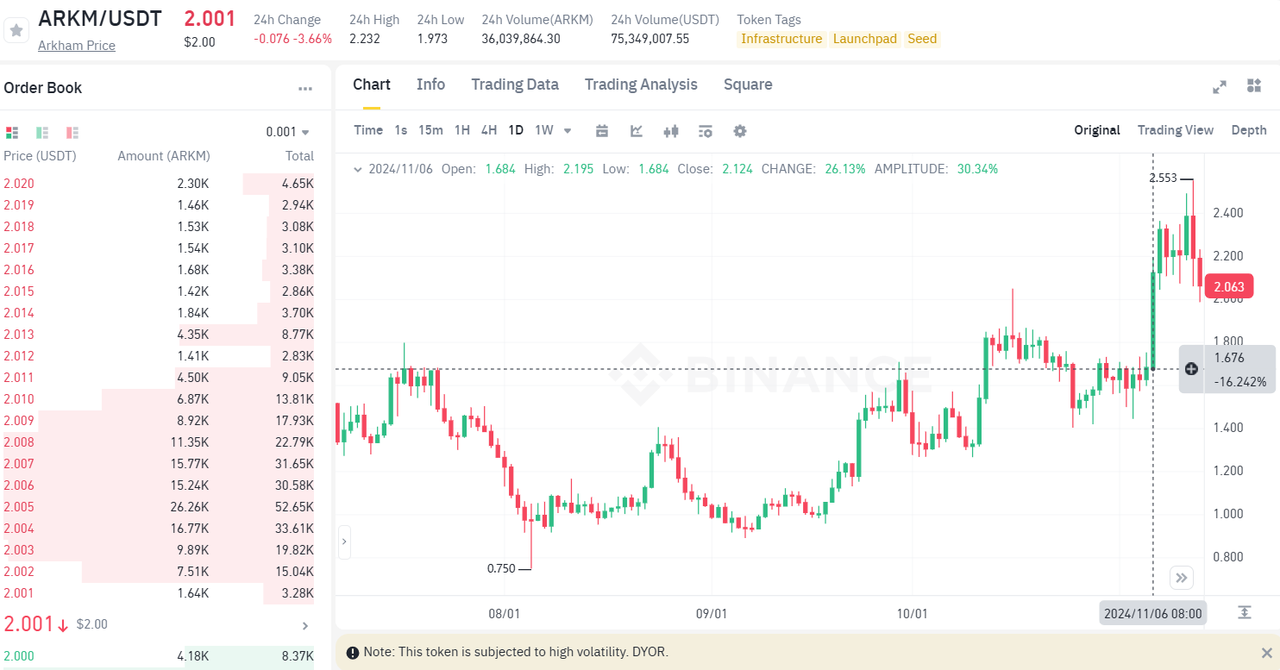Select the 2.005 ask price row

click(x=159, y=507)
